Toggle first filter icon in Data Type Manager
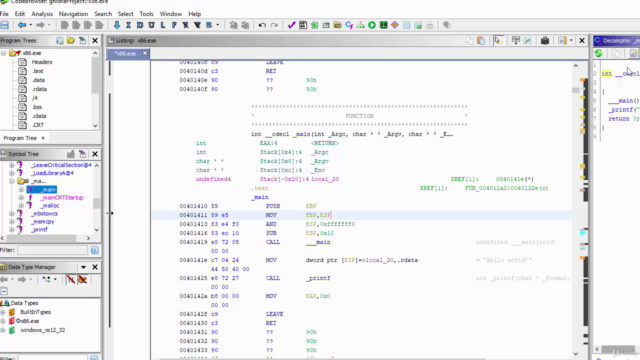This screenshot has width=640, height=360. tap(71, 280)
